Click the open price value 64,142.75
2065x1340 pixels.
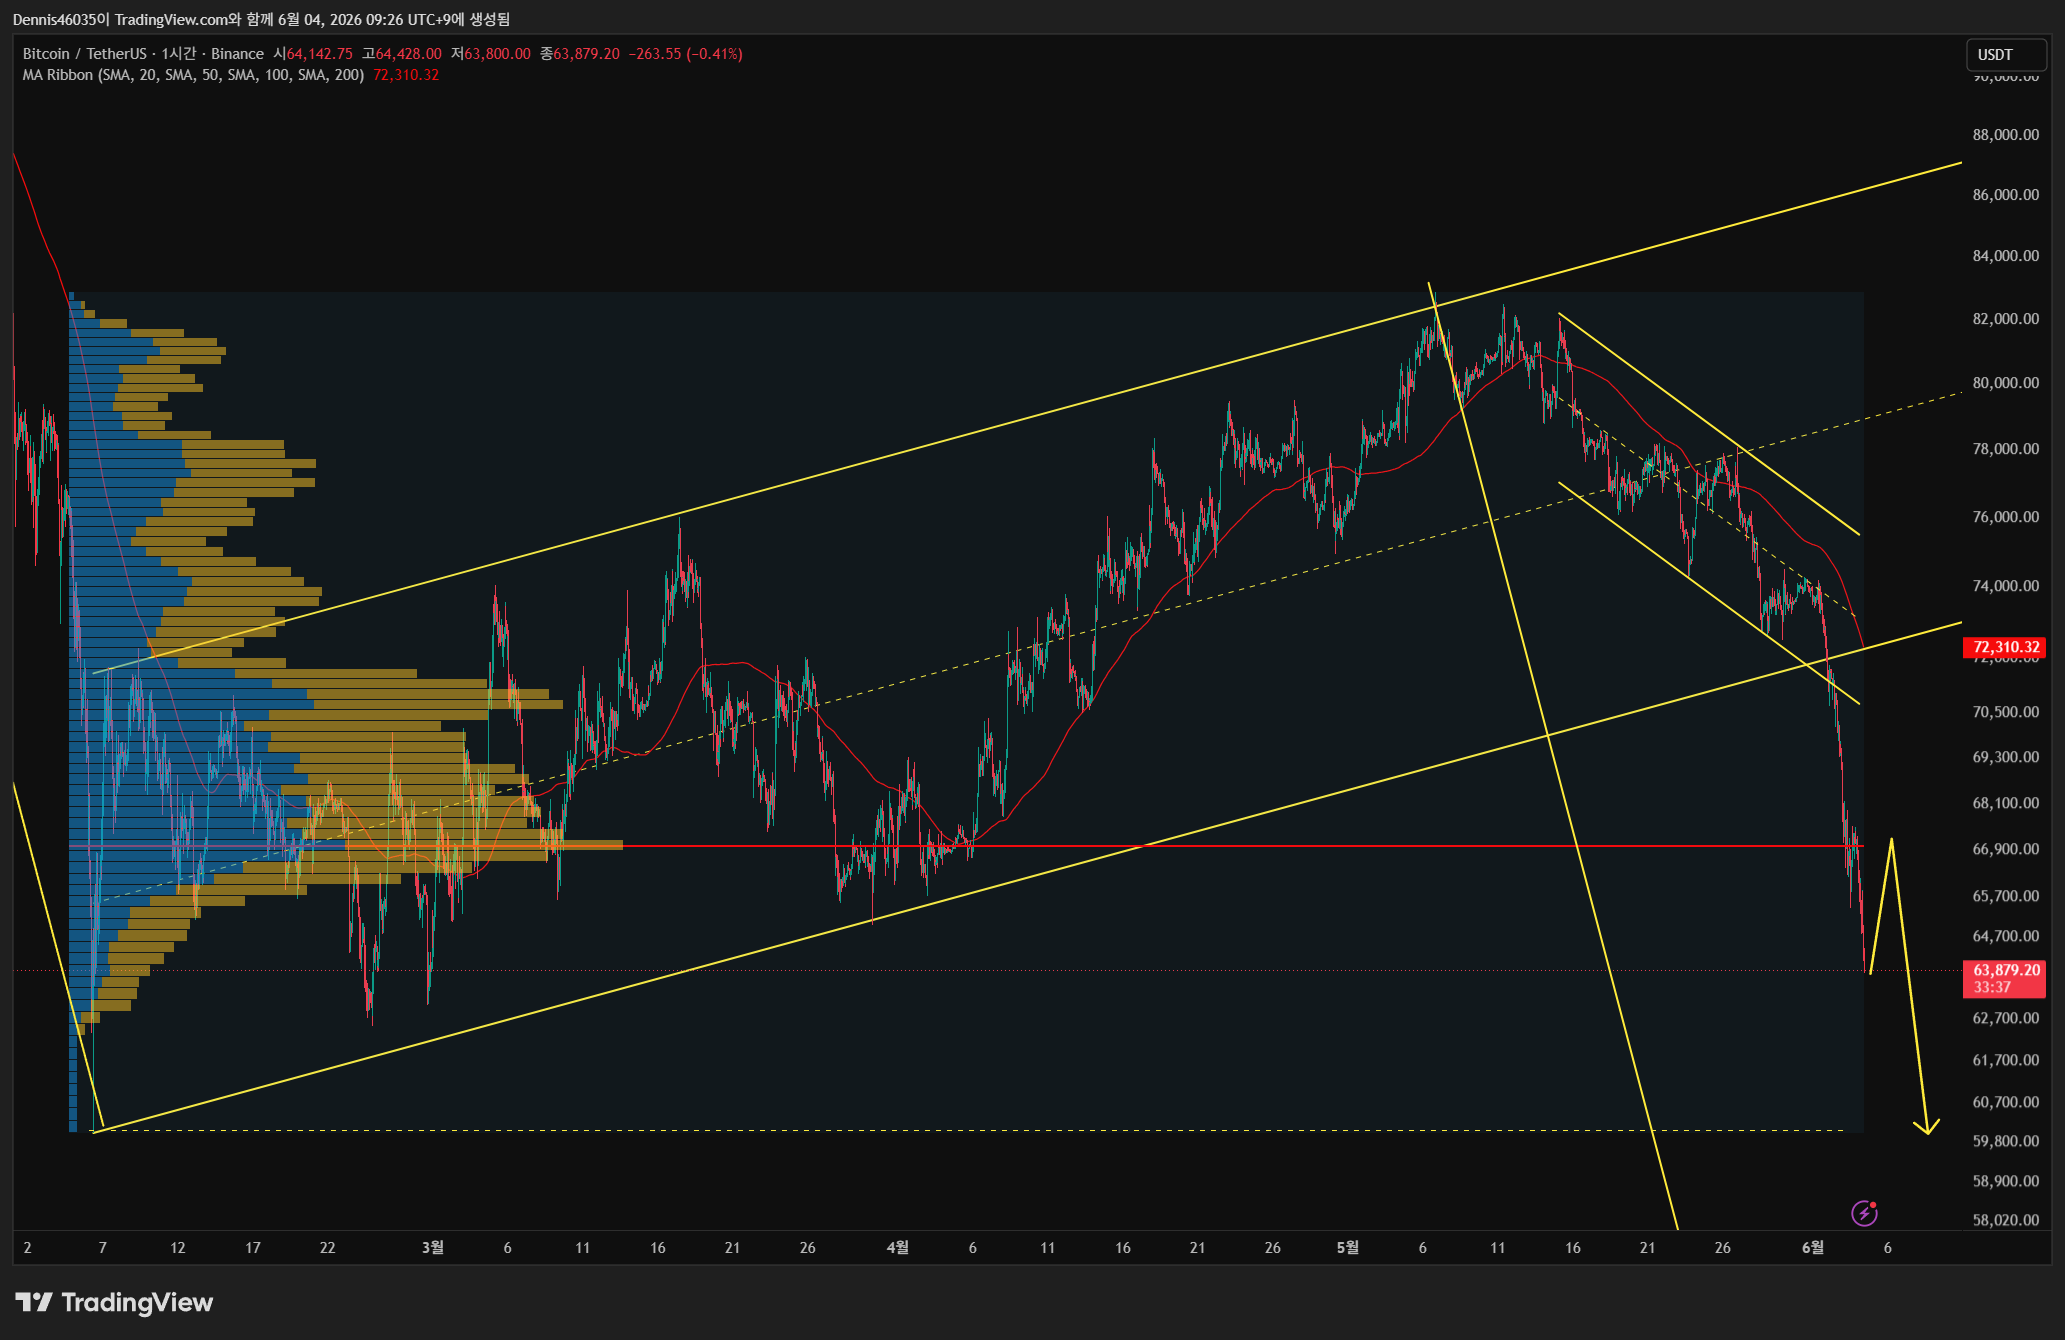(320, 54)
